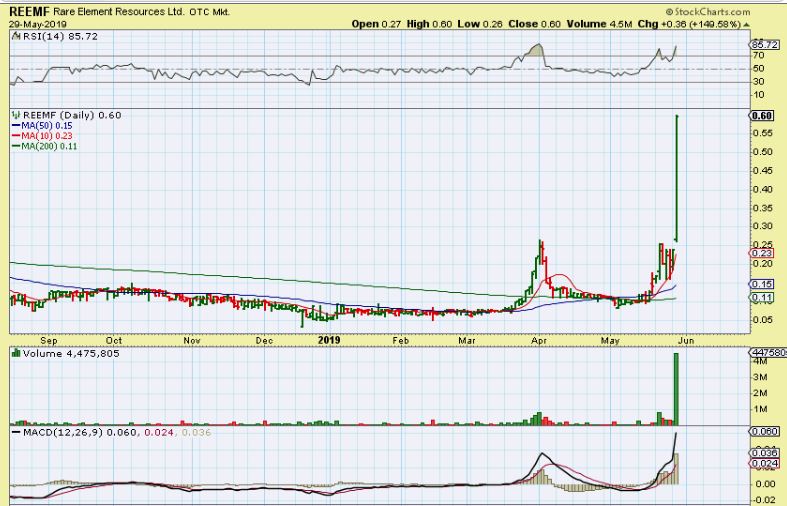Click the OTC Mkt. exchange label
The height and width of the screenshot is (506, 787).
click(x=209, y=12)
